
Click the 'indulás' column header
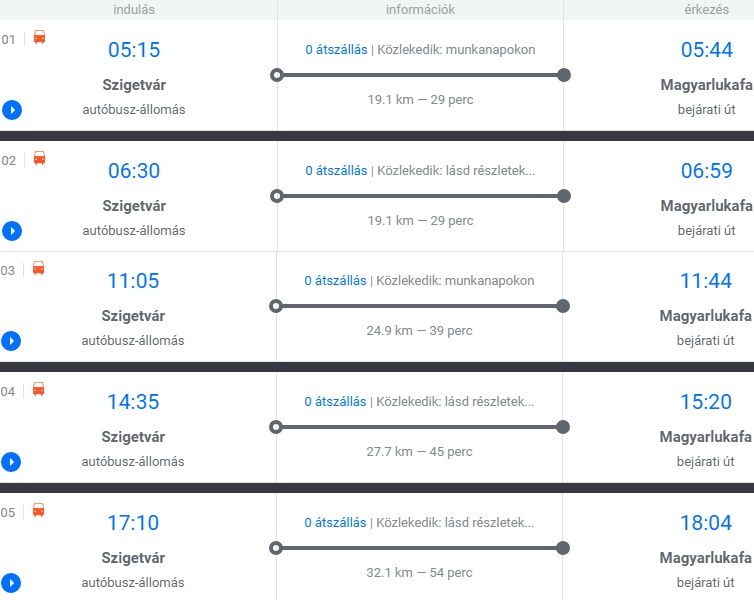(134, 10)
